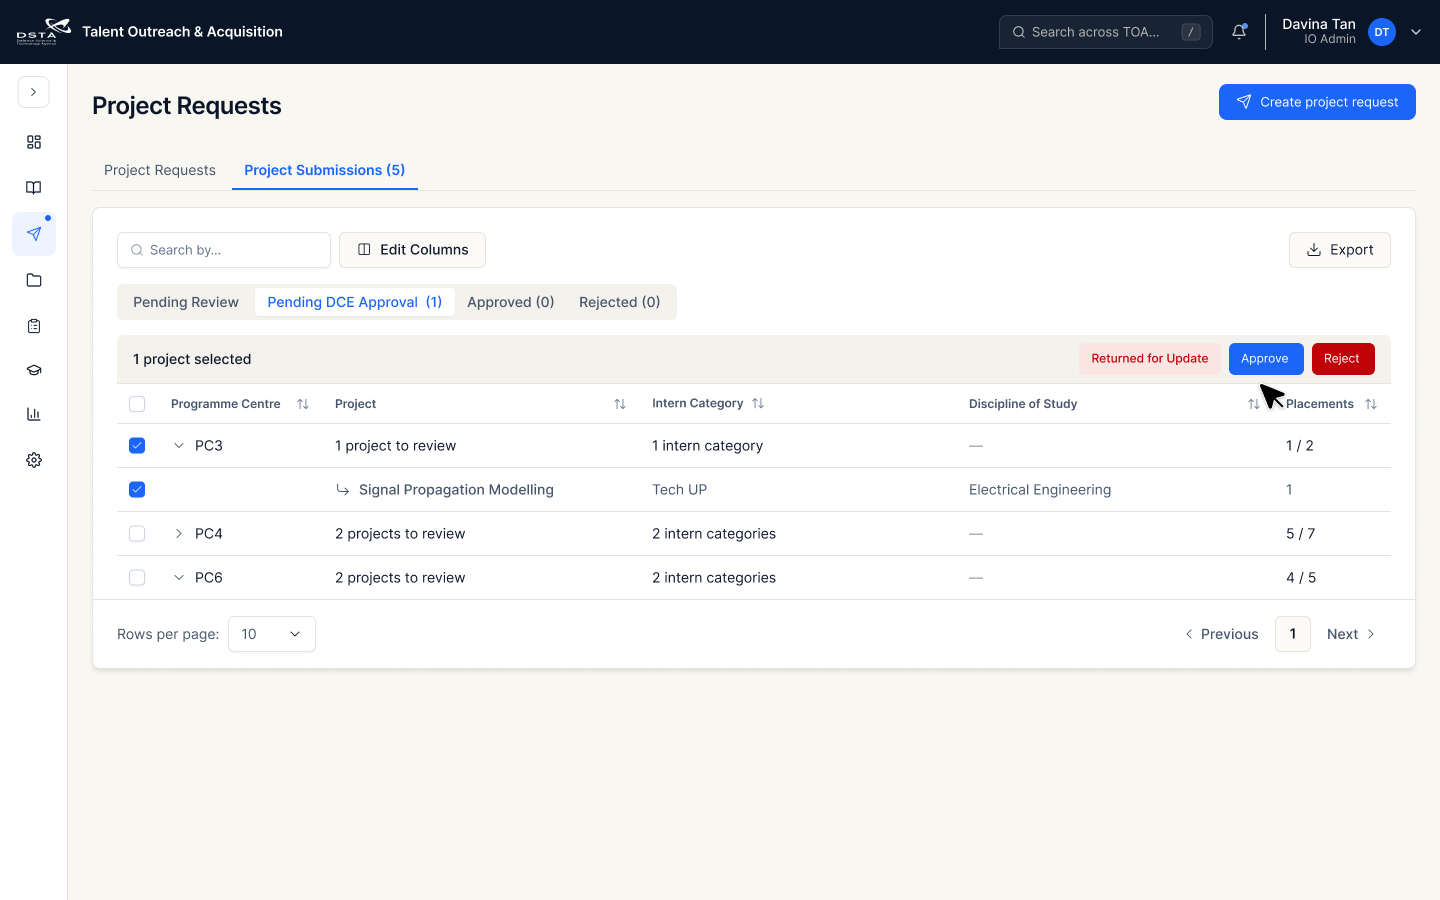
Task: Open the book icon in the sidebar
Action: (x=34, y=188)
